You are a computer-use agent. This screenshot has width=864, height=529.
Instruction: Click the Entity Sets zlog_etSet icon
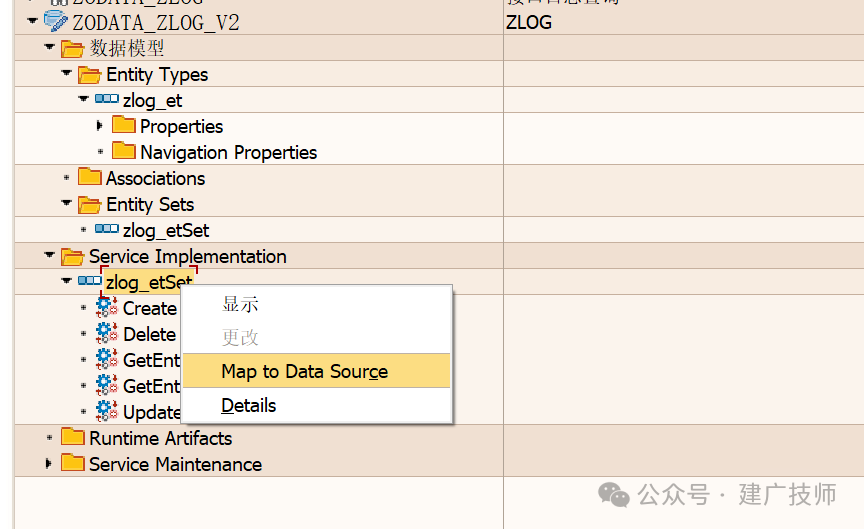click(106, 229)
